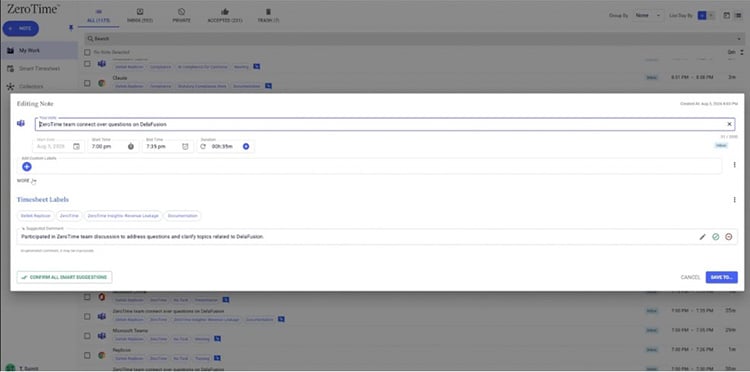Screen dimensions: 750x372
Task: Go to Smart Timesheet in sidebar
Action: [x=39, y=68]
